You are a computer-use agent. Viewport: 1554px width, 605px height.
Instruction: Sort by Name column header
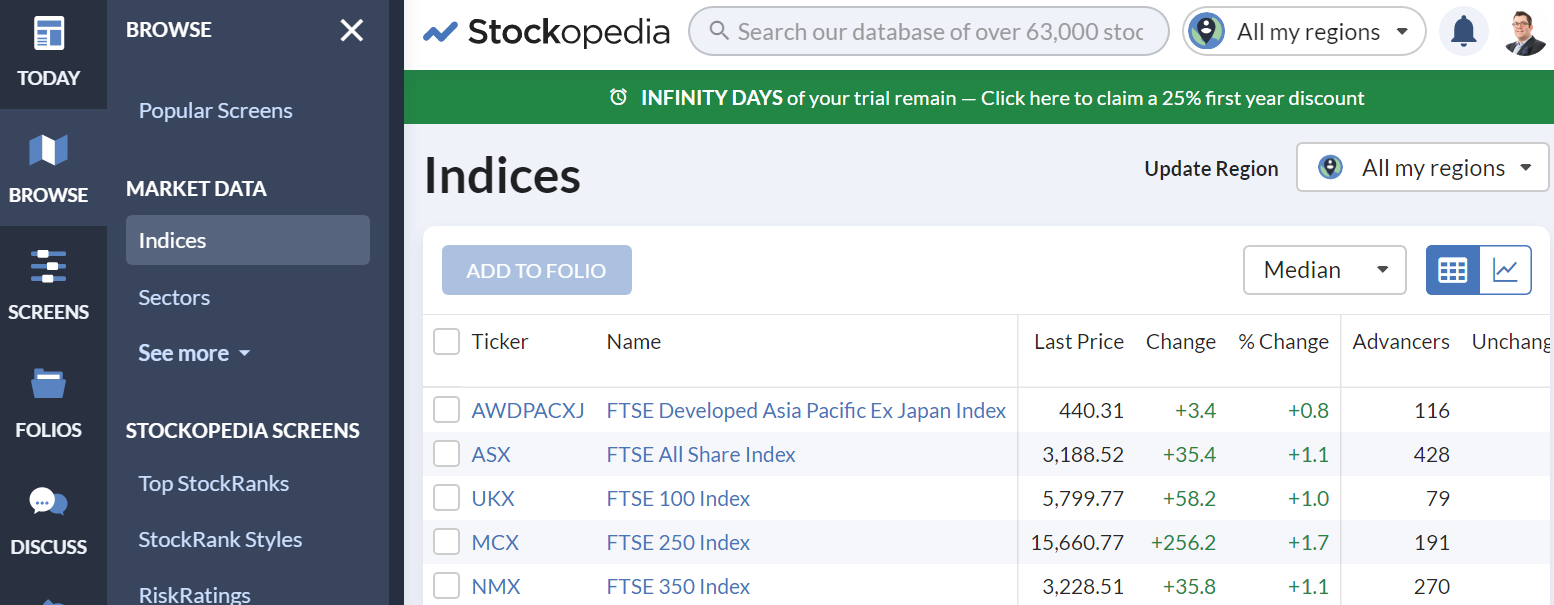coord(634,341)
